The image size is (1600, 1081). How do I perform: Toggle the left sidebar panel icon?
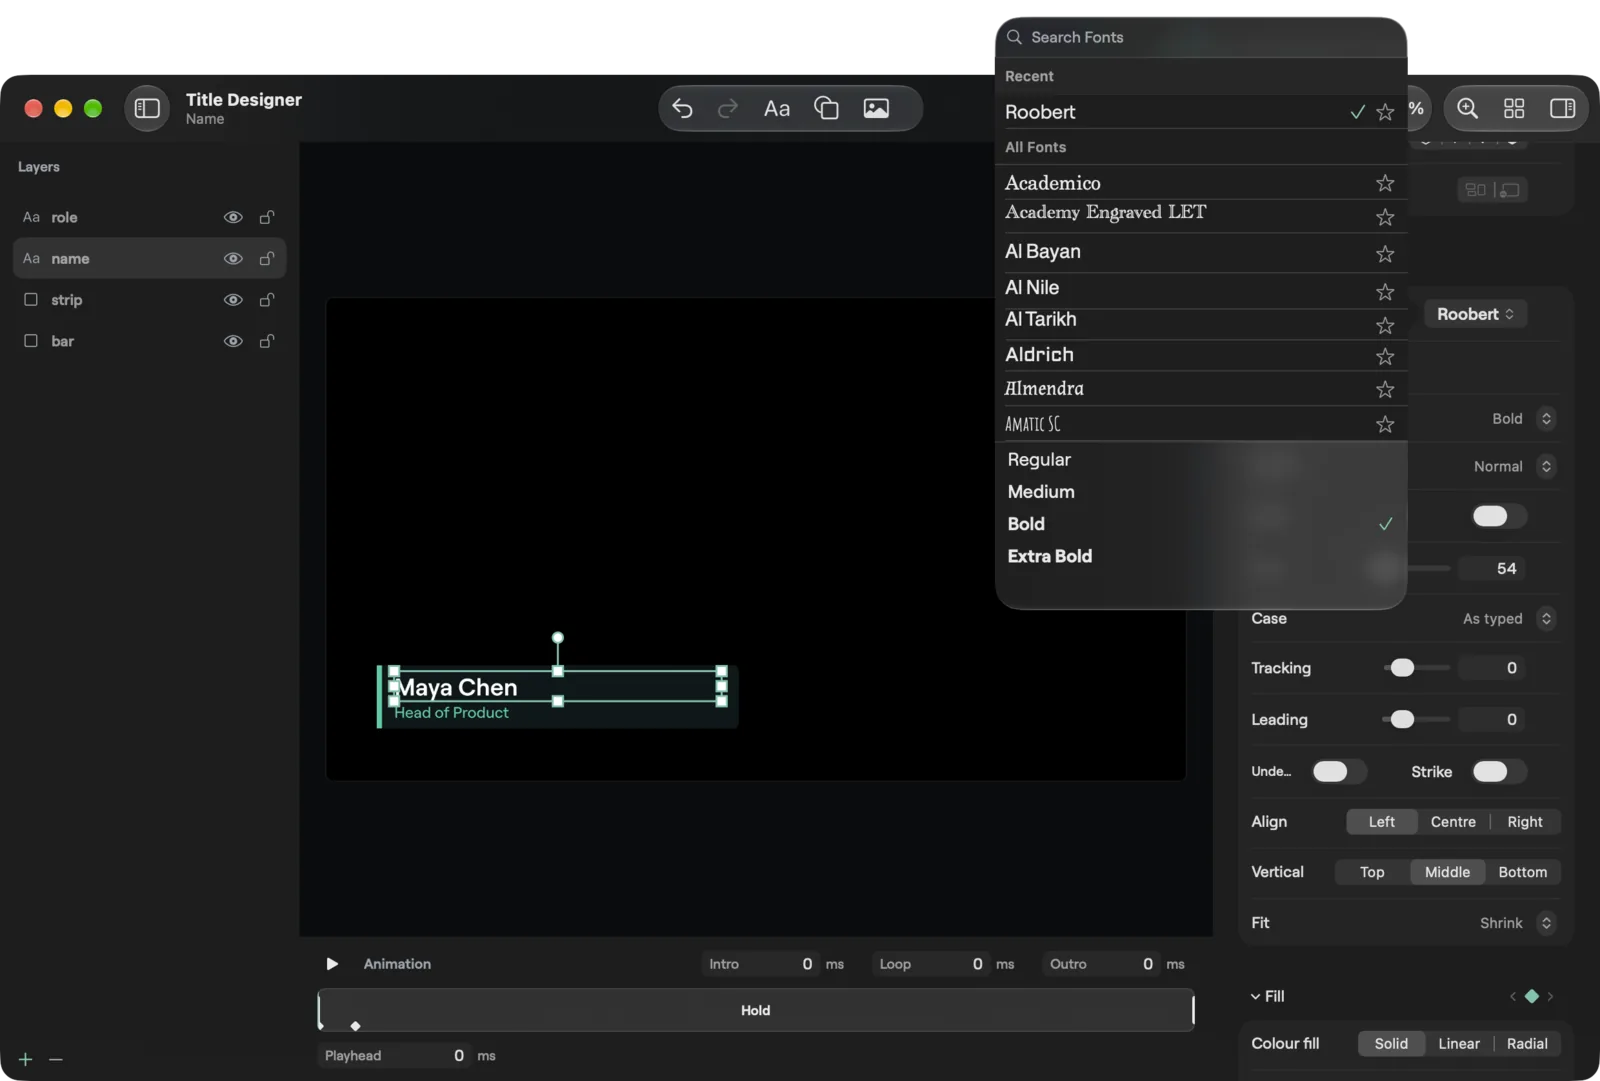click(147, 108)
